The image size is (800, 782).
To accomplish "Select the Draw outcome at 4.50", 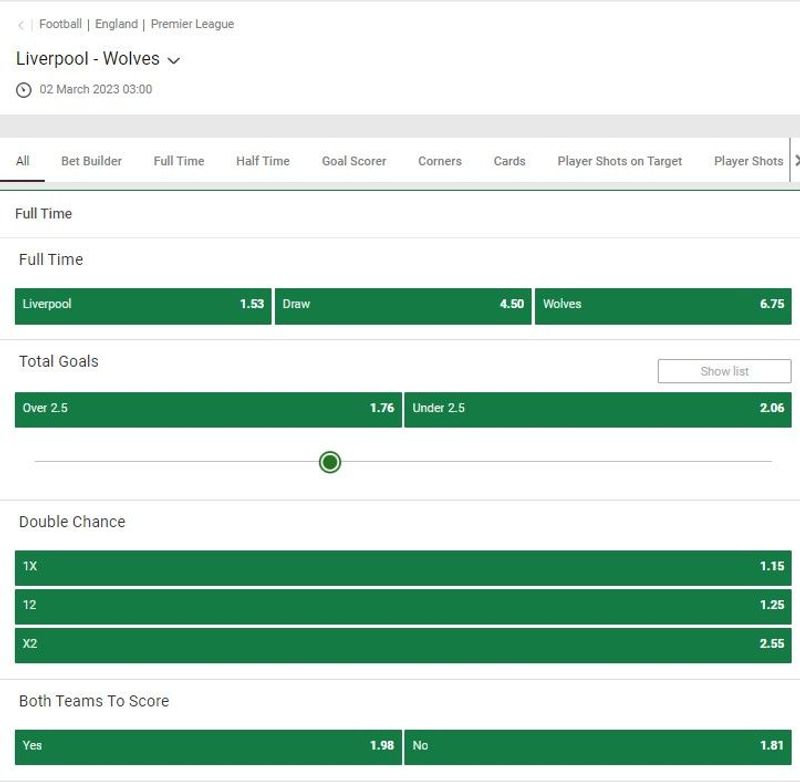I will (x=403, y=306).
